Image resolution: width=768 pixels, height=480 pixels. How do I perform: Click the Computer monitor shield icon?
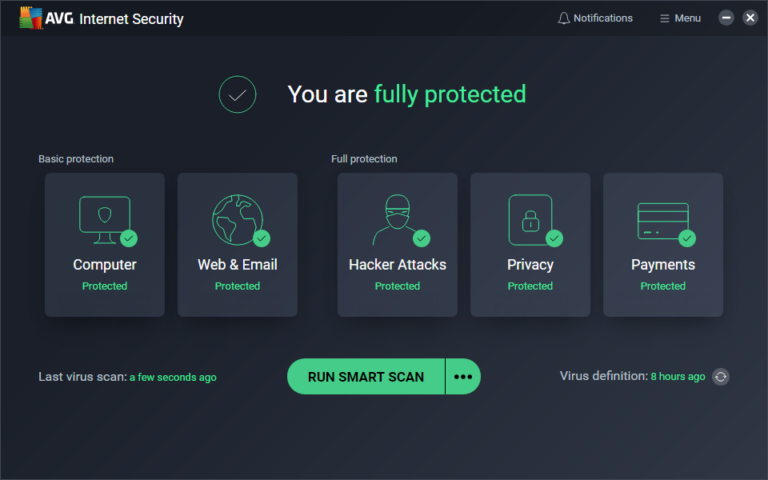click(x=103, y=218)
